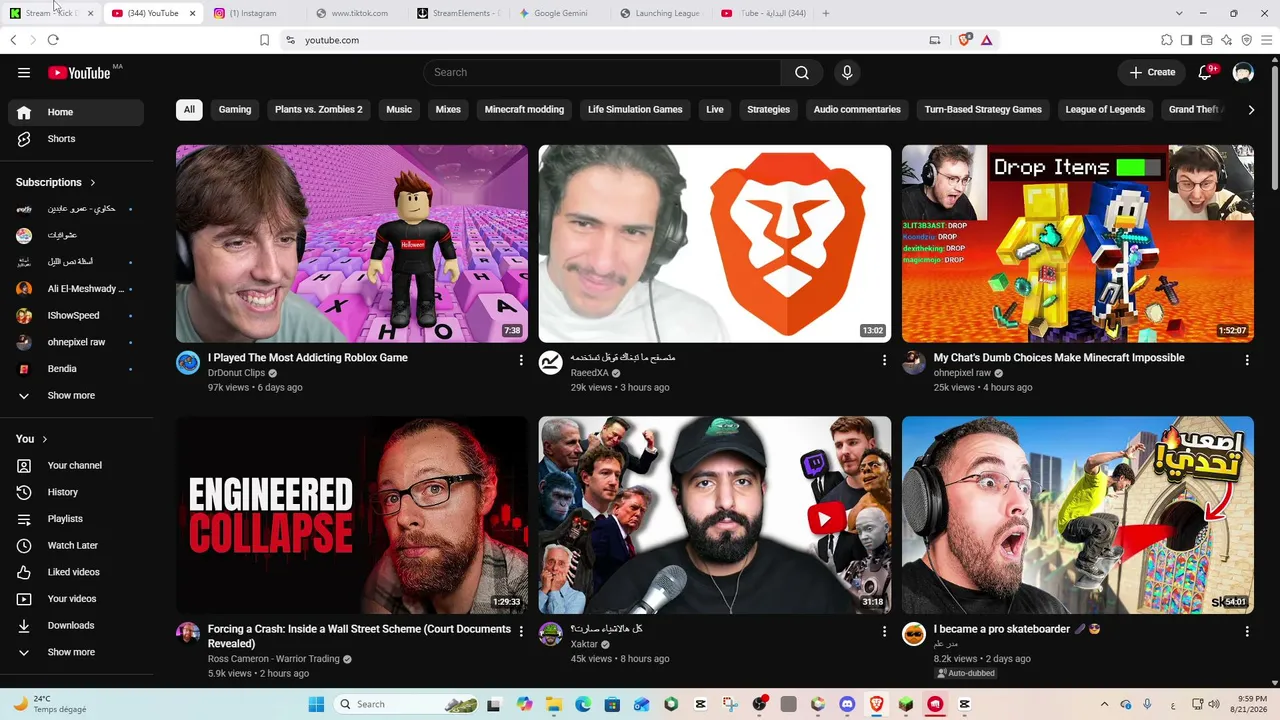Open the Leo AI sparkle icon

click(x=1227, y=40)
